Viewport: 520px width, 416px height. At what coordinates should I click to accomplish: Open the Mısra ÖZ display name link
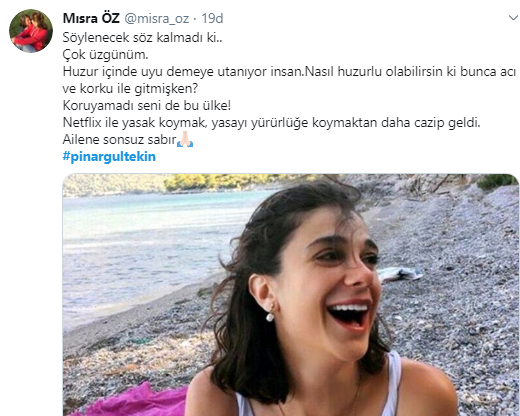[91, 18]
